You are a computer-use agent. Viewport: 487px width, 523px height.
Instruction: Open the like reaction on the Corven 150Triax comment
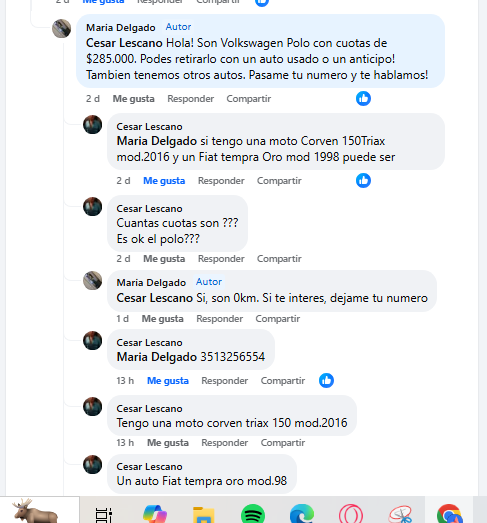click(x=363, y=180)
